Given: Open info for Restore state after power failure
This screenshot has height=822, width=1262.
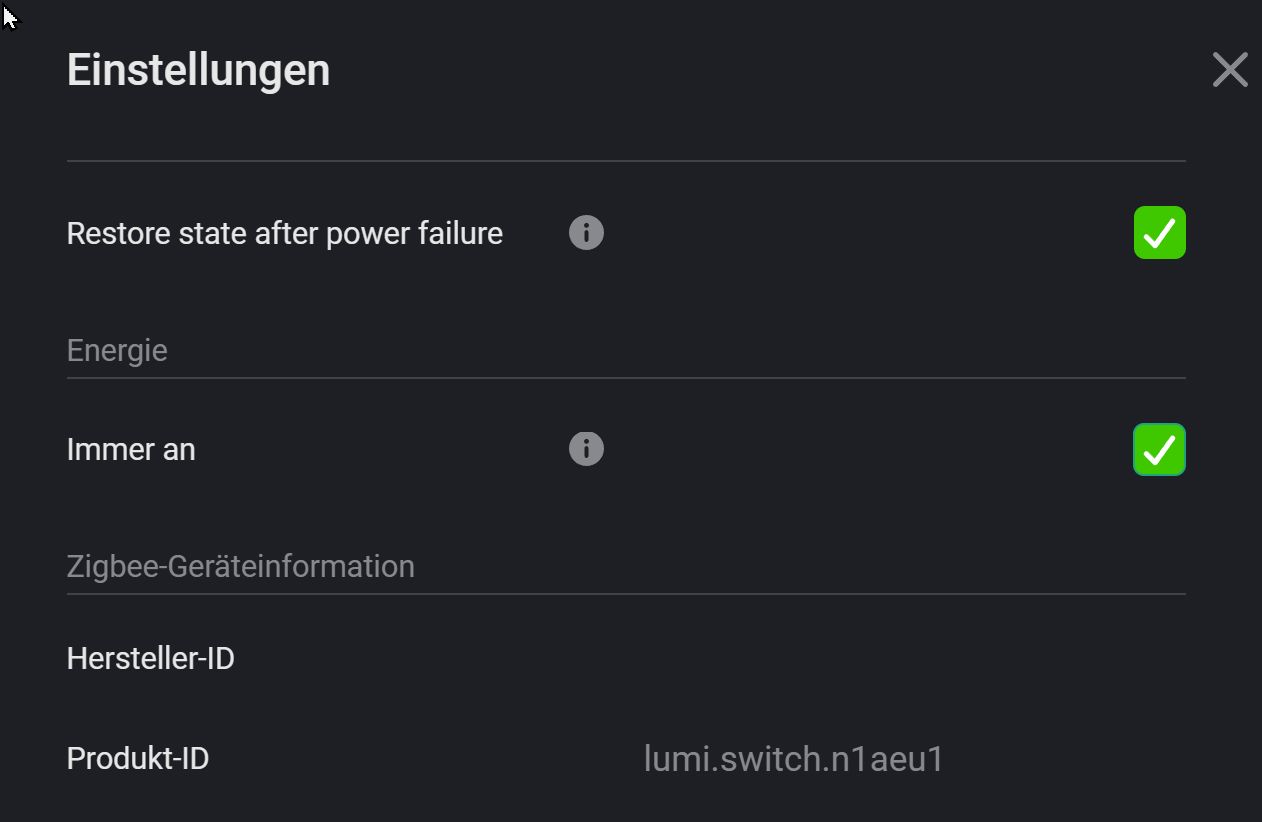Looking at the screenshot, I should 586,233.
